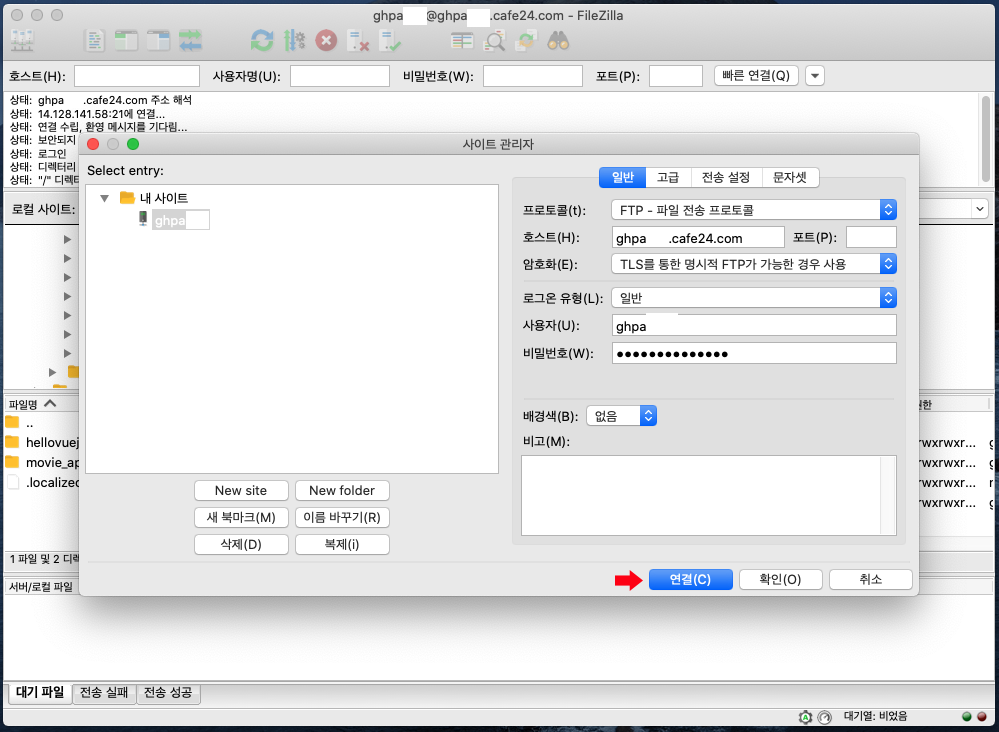Click the 삭제(D) delete button
Viewport: 999px width, 732px height.
[241, 544]
